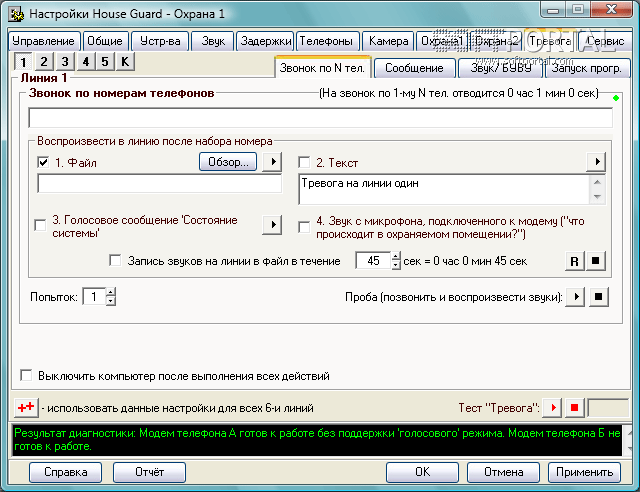Open the 'Управление' tab

point(44,41)
